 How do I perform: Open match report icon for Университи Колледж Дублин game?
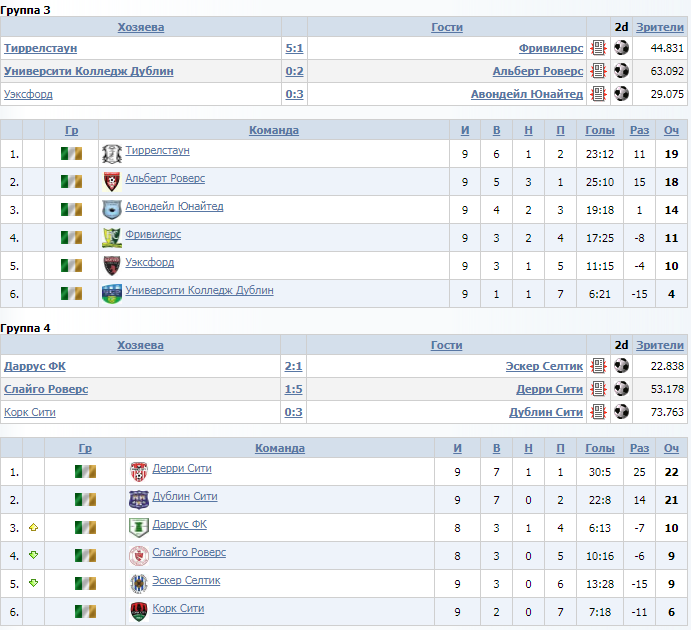(x=598, y=70)
